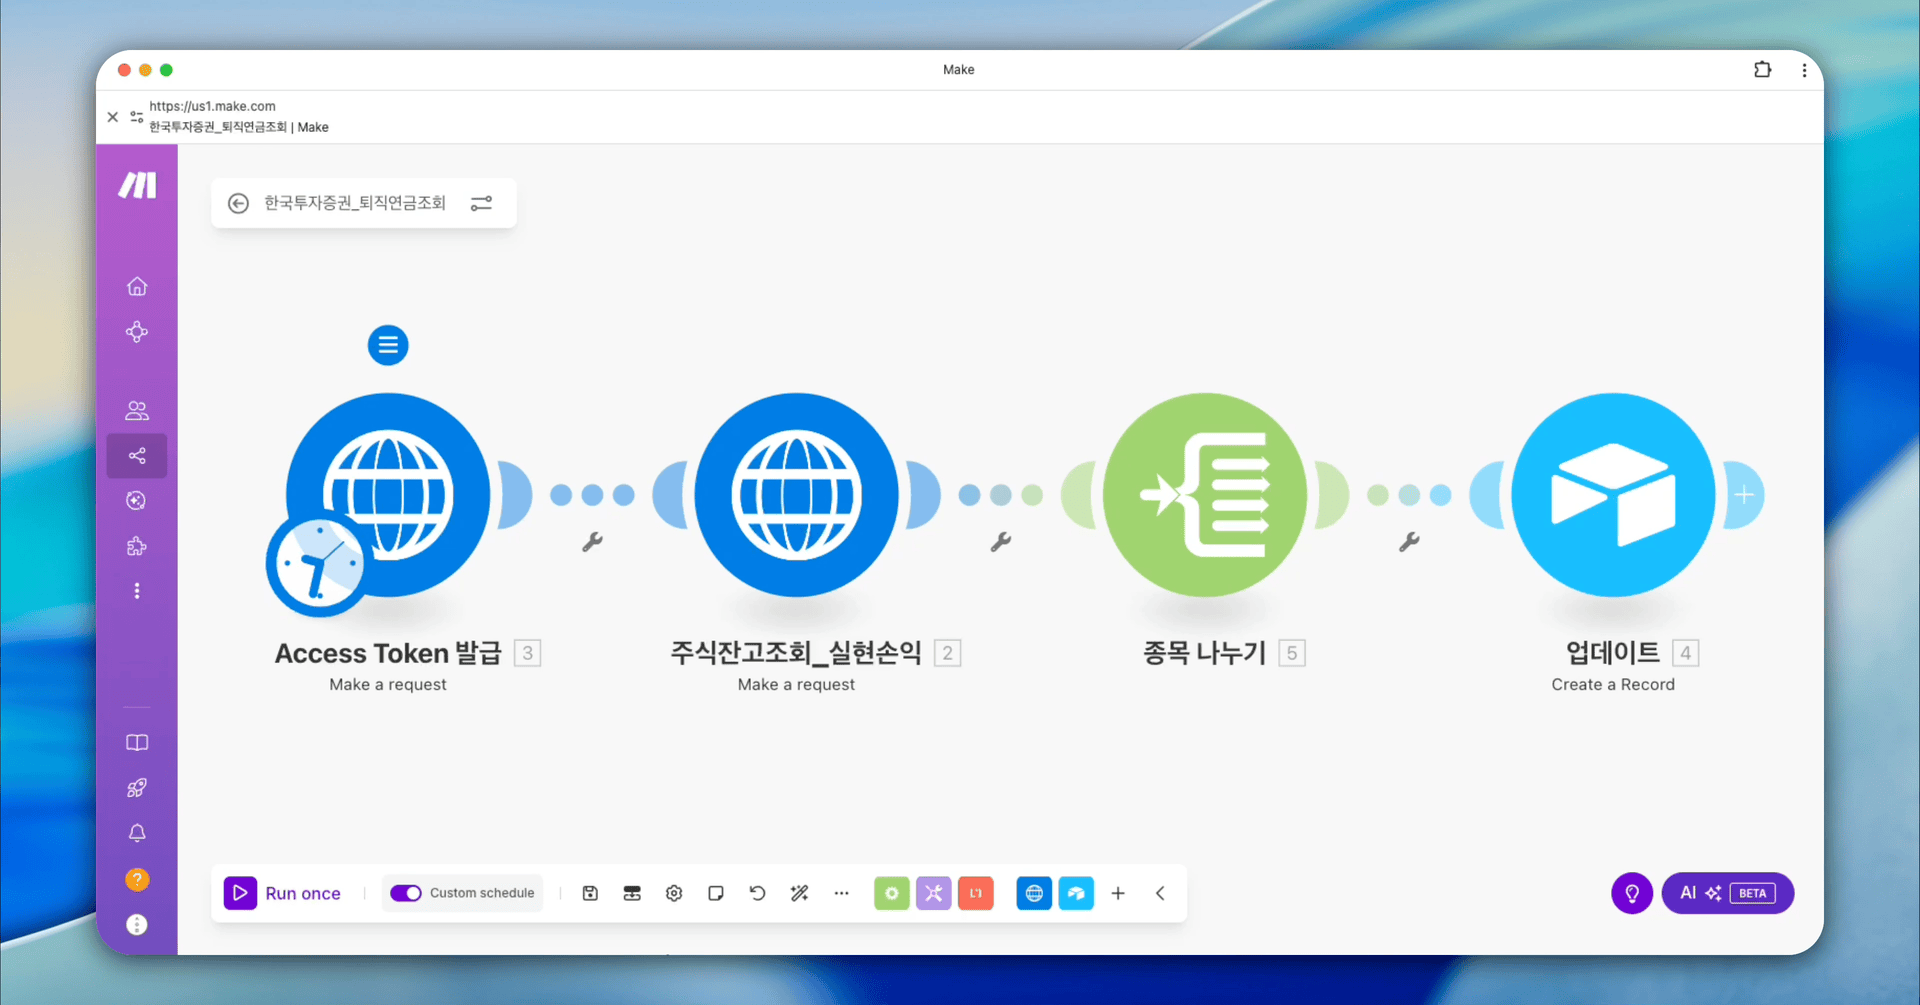Screen dimensions: 1920x1005
Task: Click the module number badge 3
Action: click(527, 653)
